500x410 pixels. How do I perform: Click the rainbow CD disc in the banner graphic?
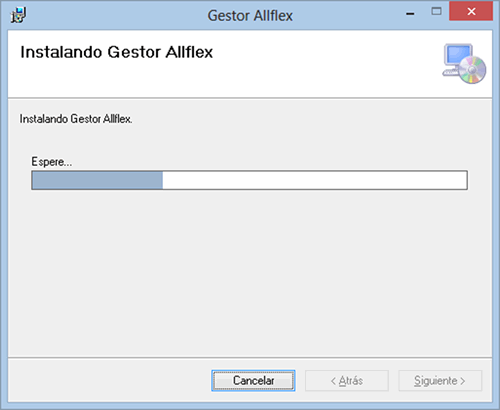click(472, 70)
